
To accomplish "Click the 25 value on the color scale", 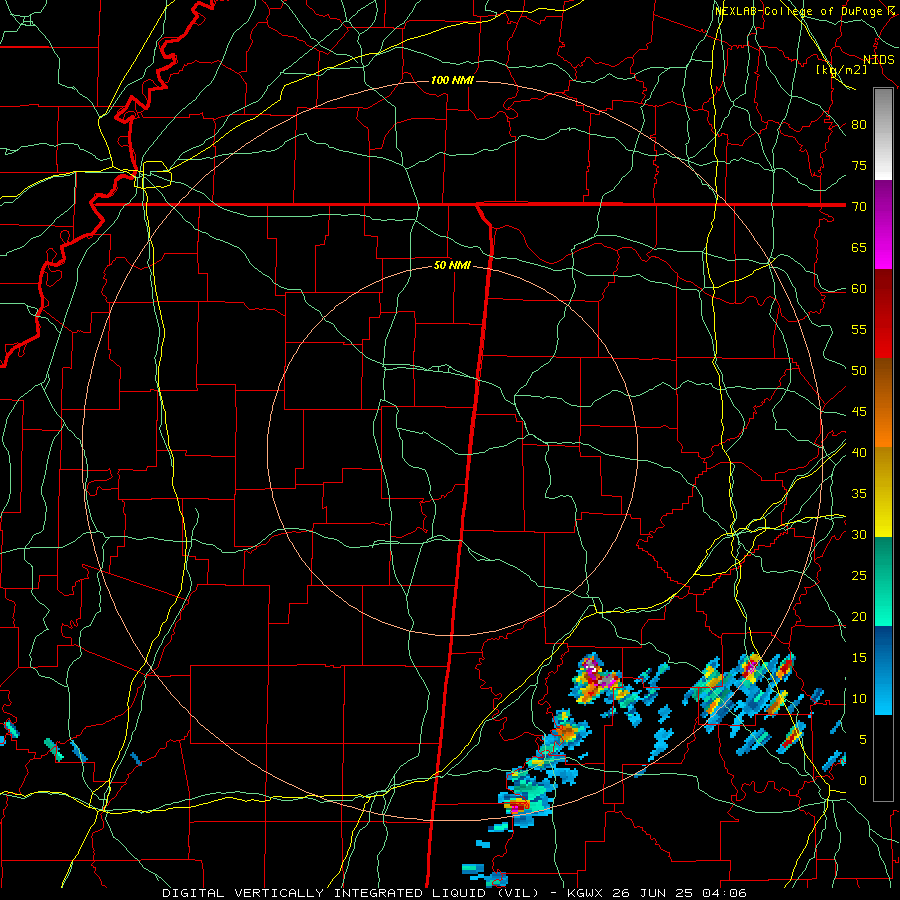I will 859,576.
